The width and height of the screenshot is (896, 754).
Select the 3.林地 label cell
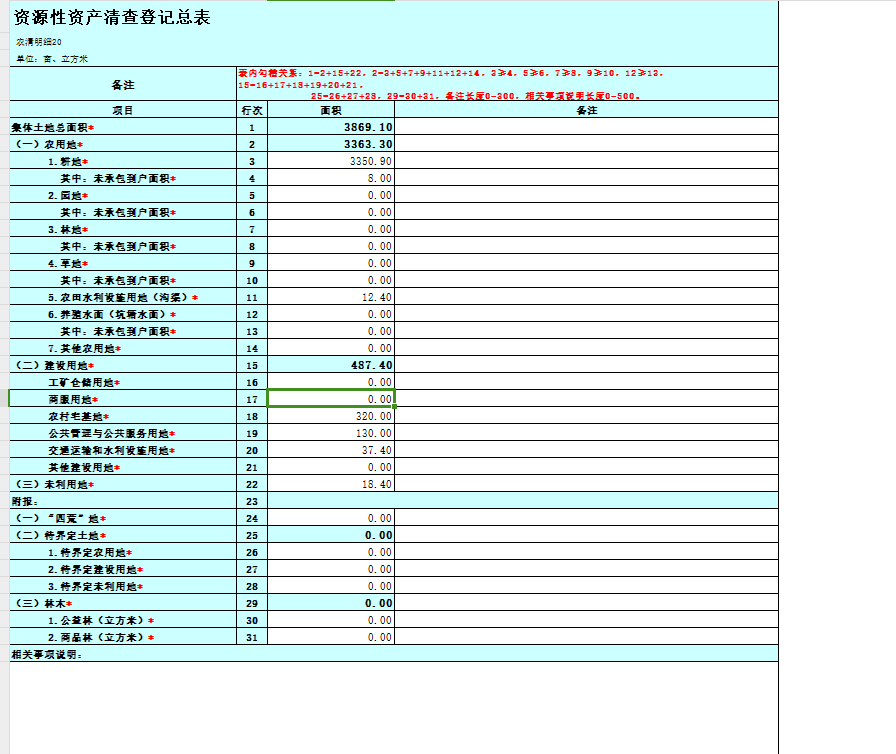[x=123, y=229]
